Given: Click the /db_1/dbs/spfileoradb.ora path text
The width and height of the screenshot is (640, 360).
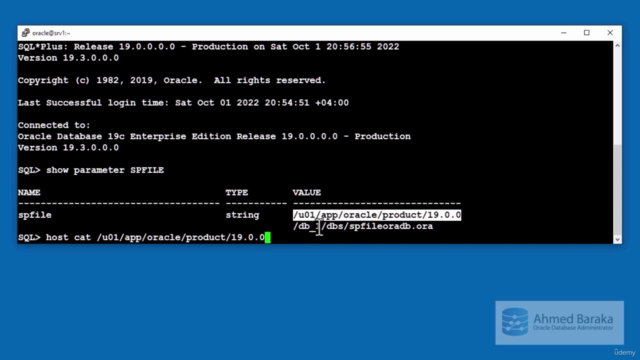Looking at the screenshot, I should (363, 226).
